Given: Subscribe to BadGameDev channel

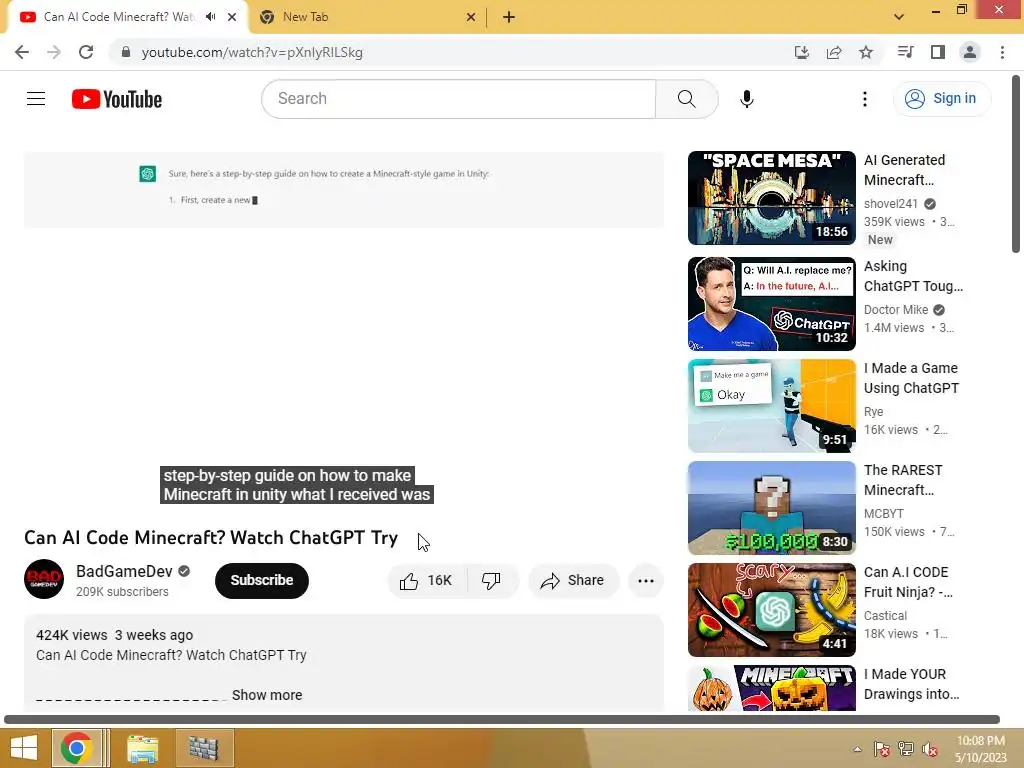Looking at the screenshot, I should pos(262,581).
